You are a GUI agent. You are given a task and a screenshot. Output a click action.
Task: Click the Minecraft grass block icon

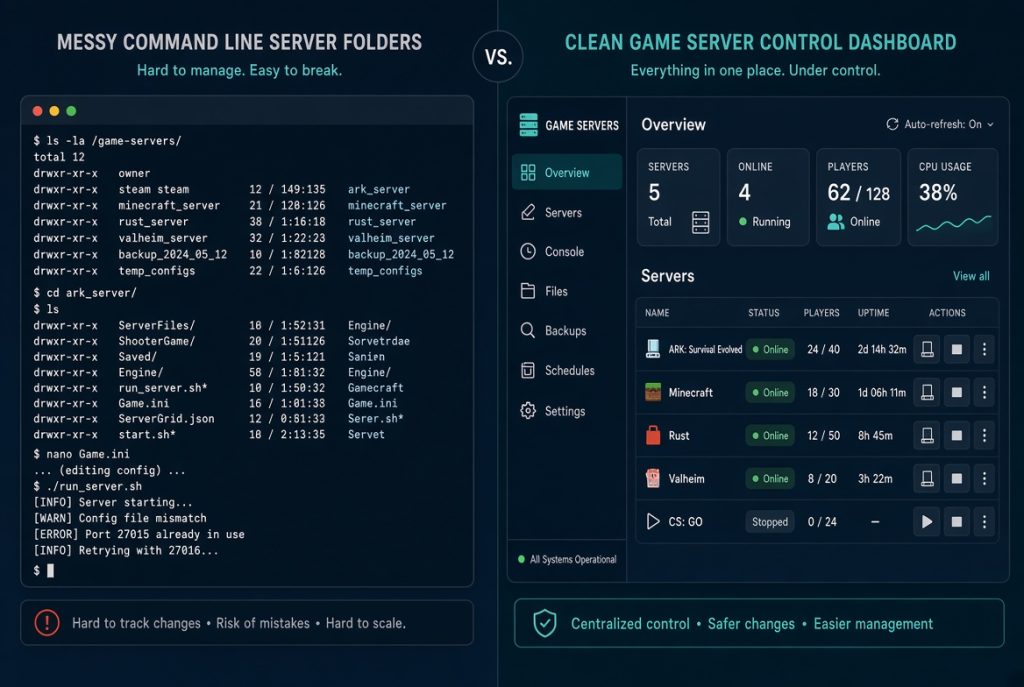[652, 392]
